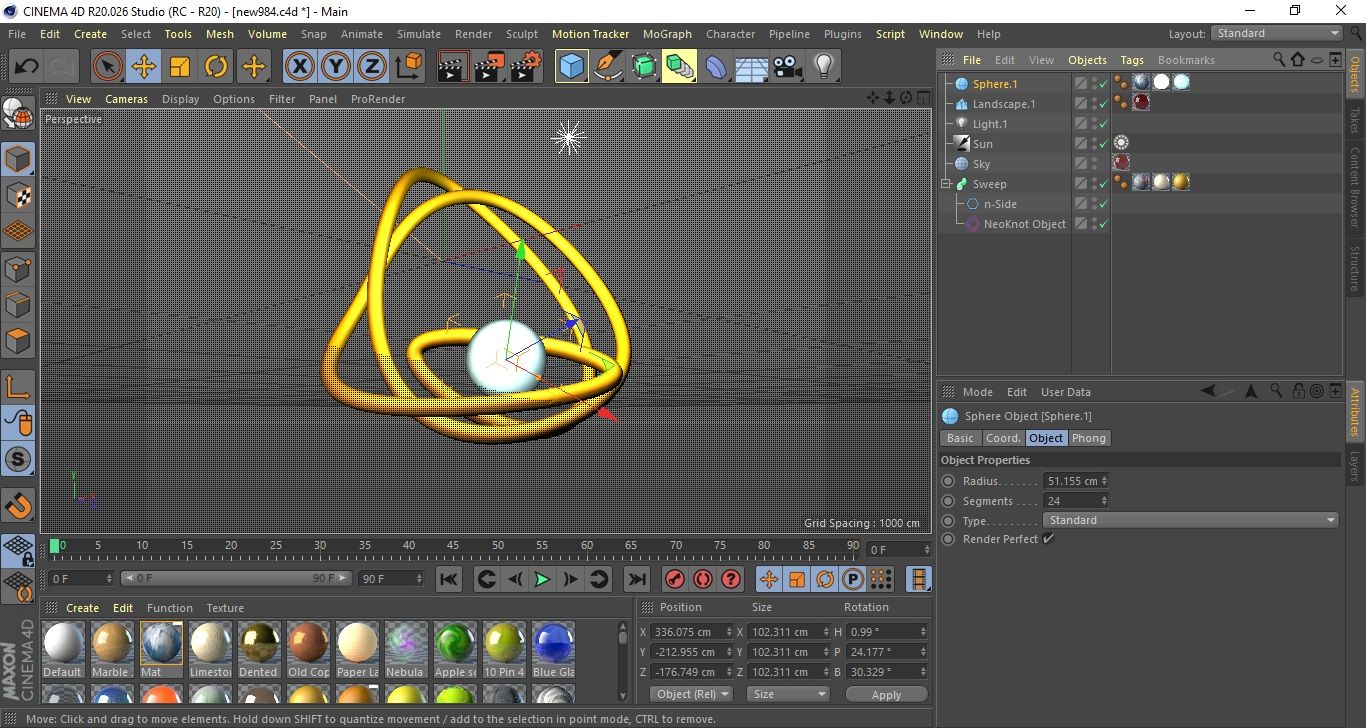
Task: Add a Camera object
Action: [x=787, y=67]
